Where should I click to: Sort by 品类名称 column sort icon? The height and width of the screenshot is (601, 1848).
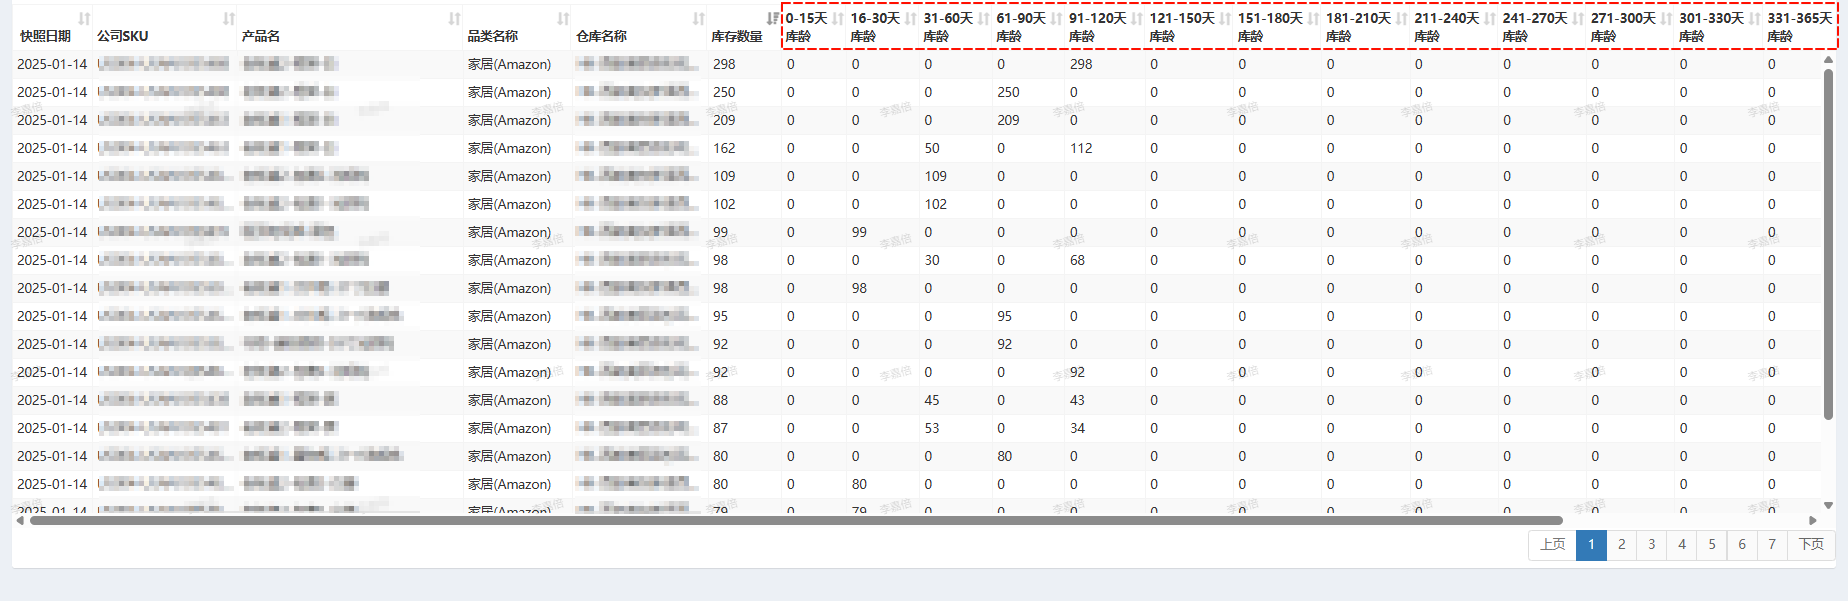563,19
